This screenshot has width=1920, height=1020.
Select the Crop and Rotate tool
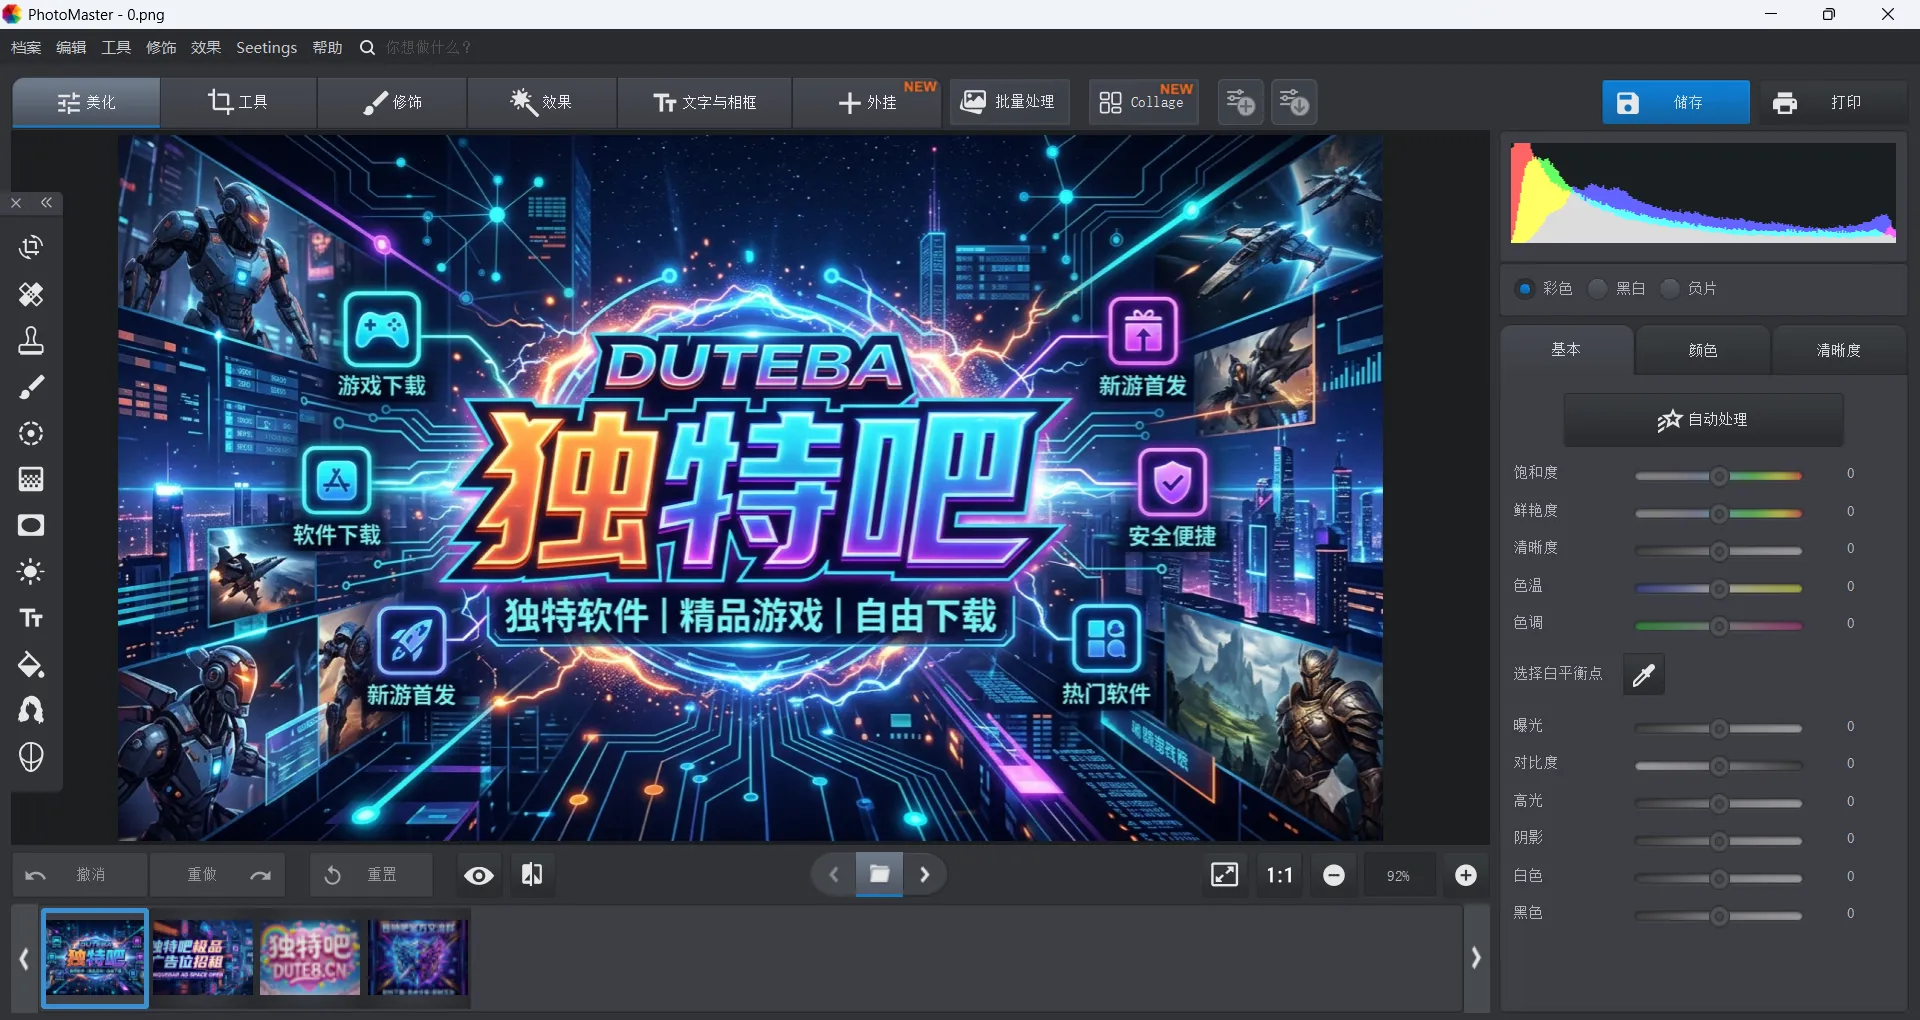[31, 247]
